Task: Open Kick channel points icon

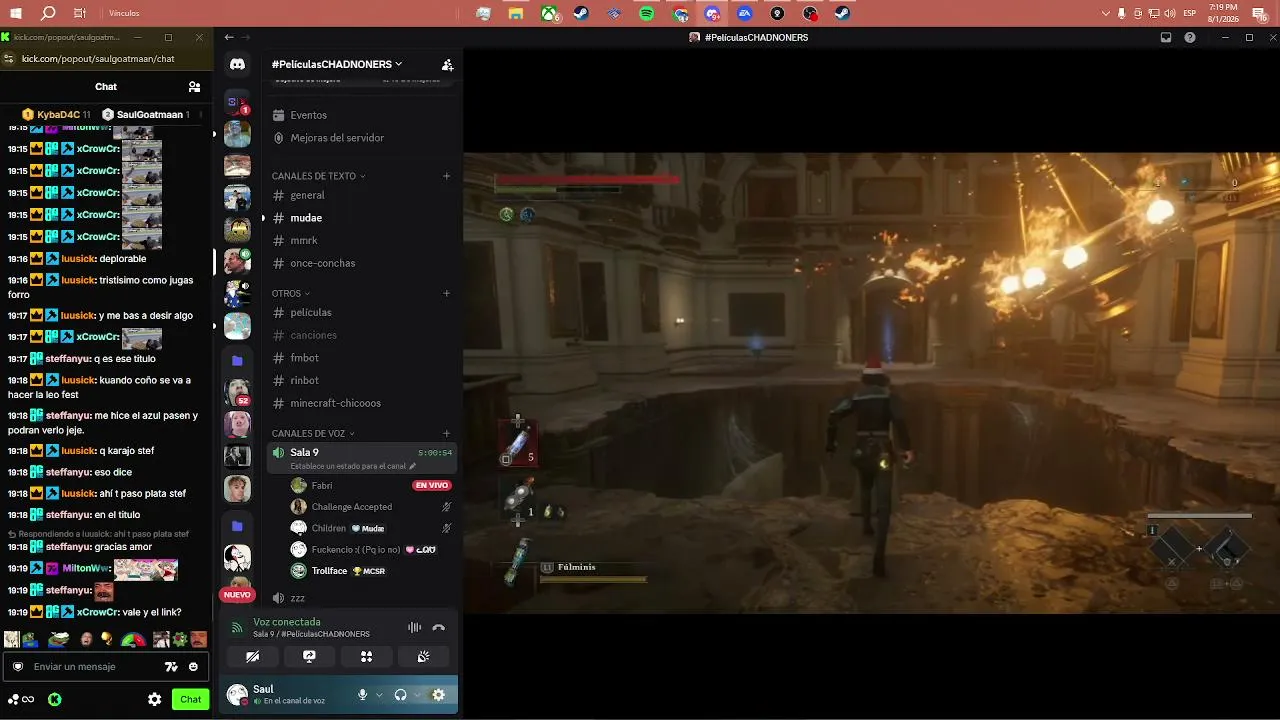Action: coord(21,700)
